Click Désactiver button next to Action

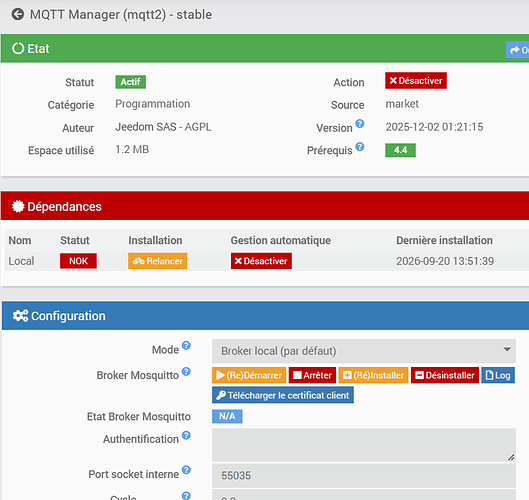click(416, 81)
